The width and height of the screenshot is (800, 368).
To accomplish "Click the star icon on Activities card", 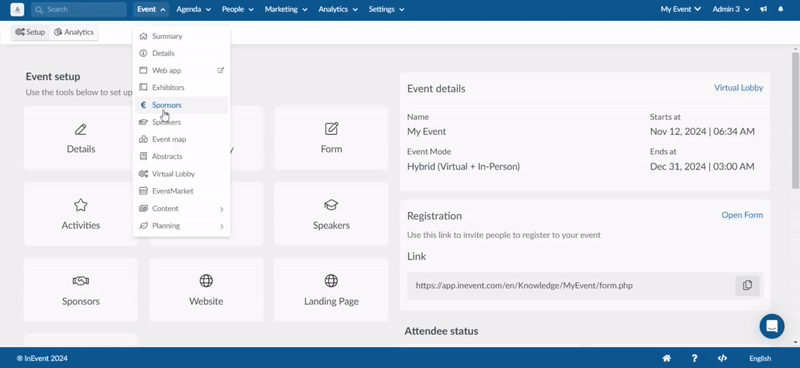I will point(81,205).
